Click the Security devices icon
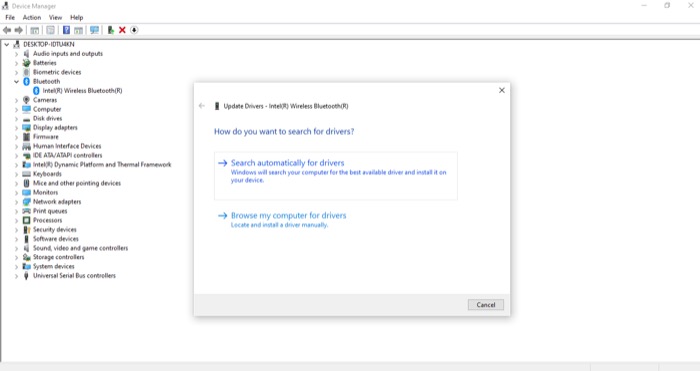 (x=26, y=229)
